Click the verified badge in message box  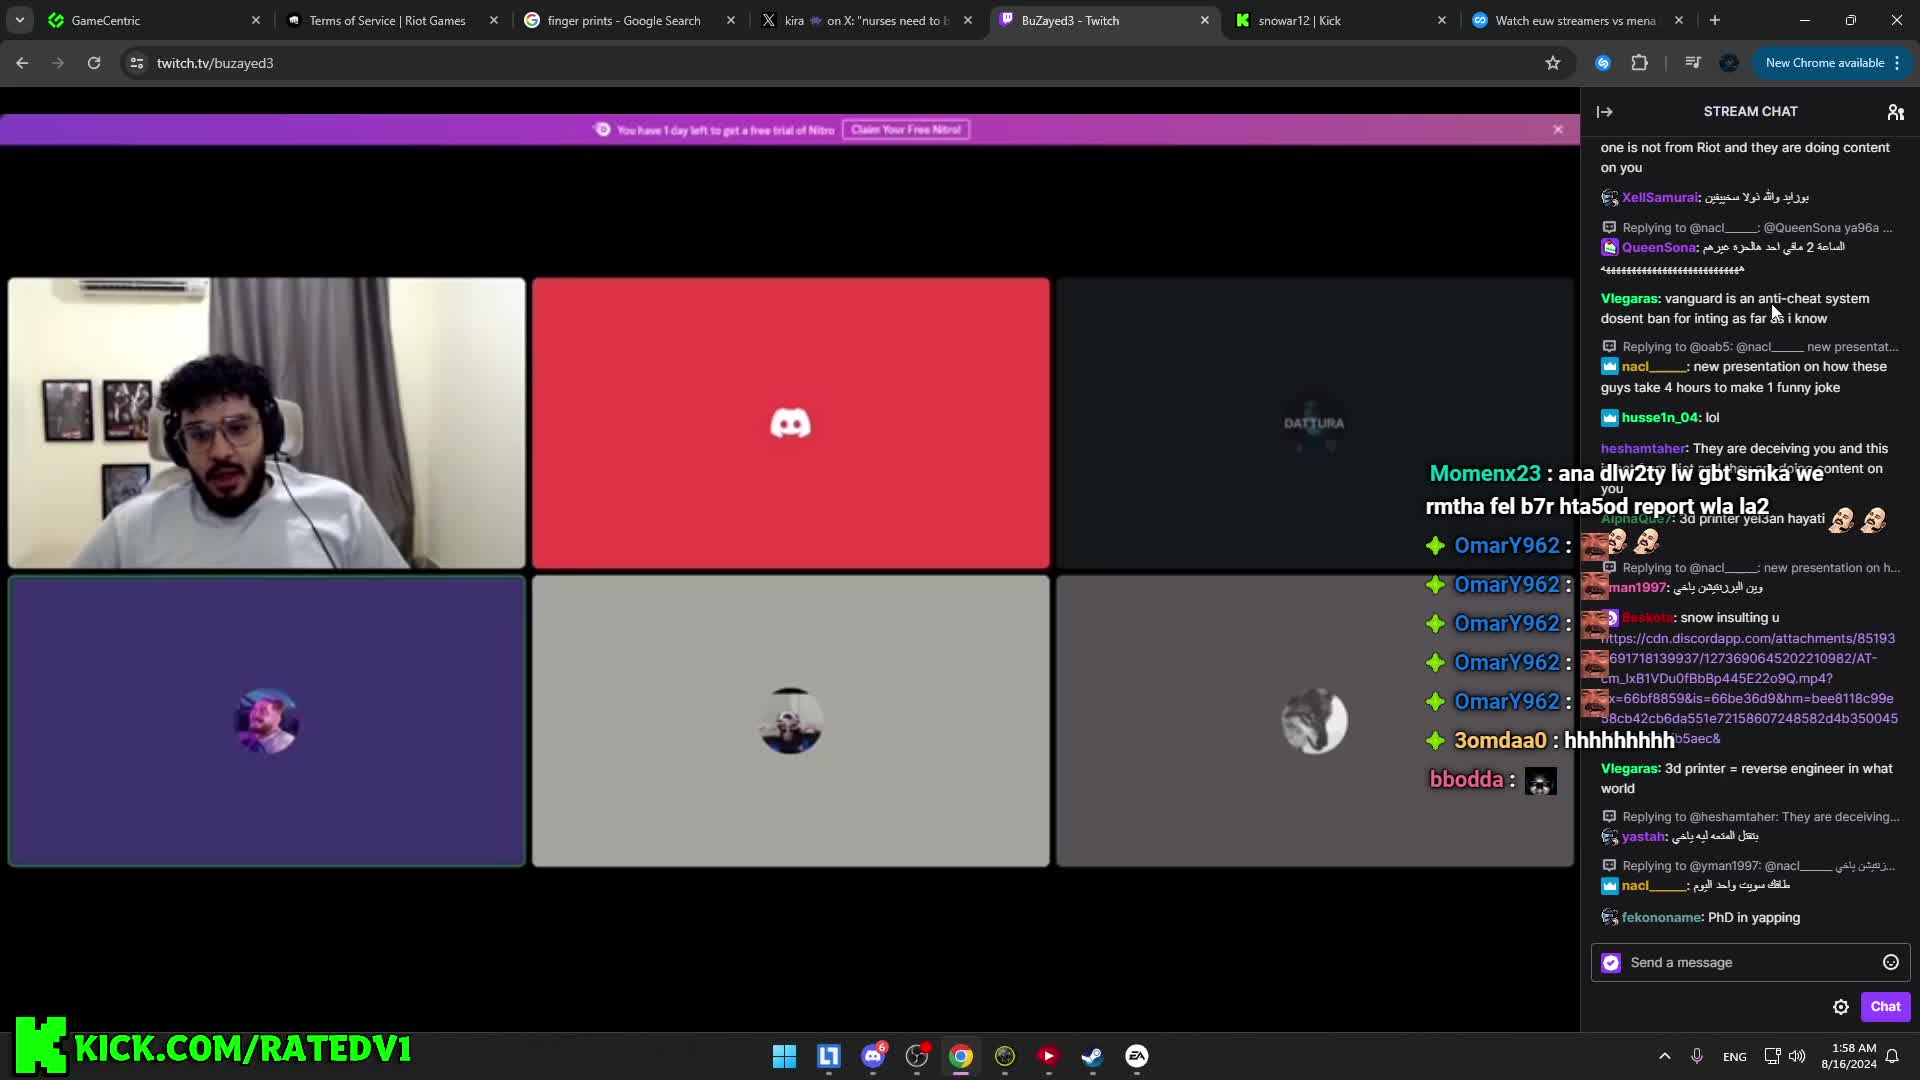point(1611,962)
